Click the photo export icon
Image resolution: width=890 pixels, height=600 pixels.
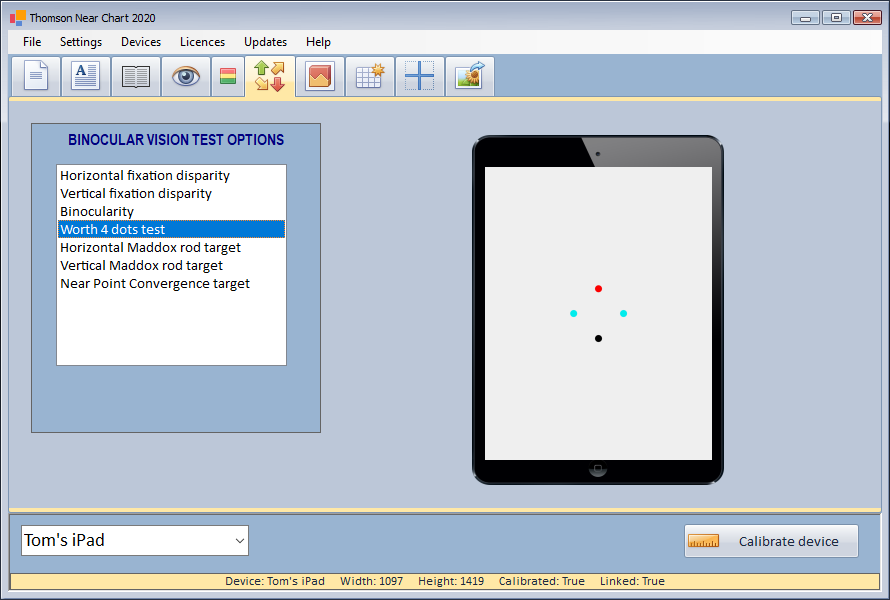pos(469,77)
